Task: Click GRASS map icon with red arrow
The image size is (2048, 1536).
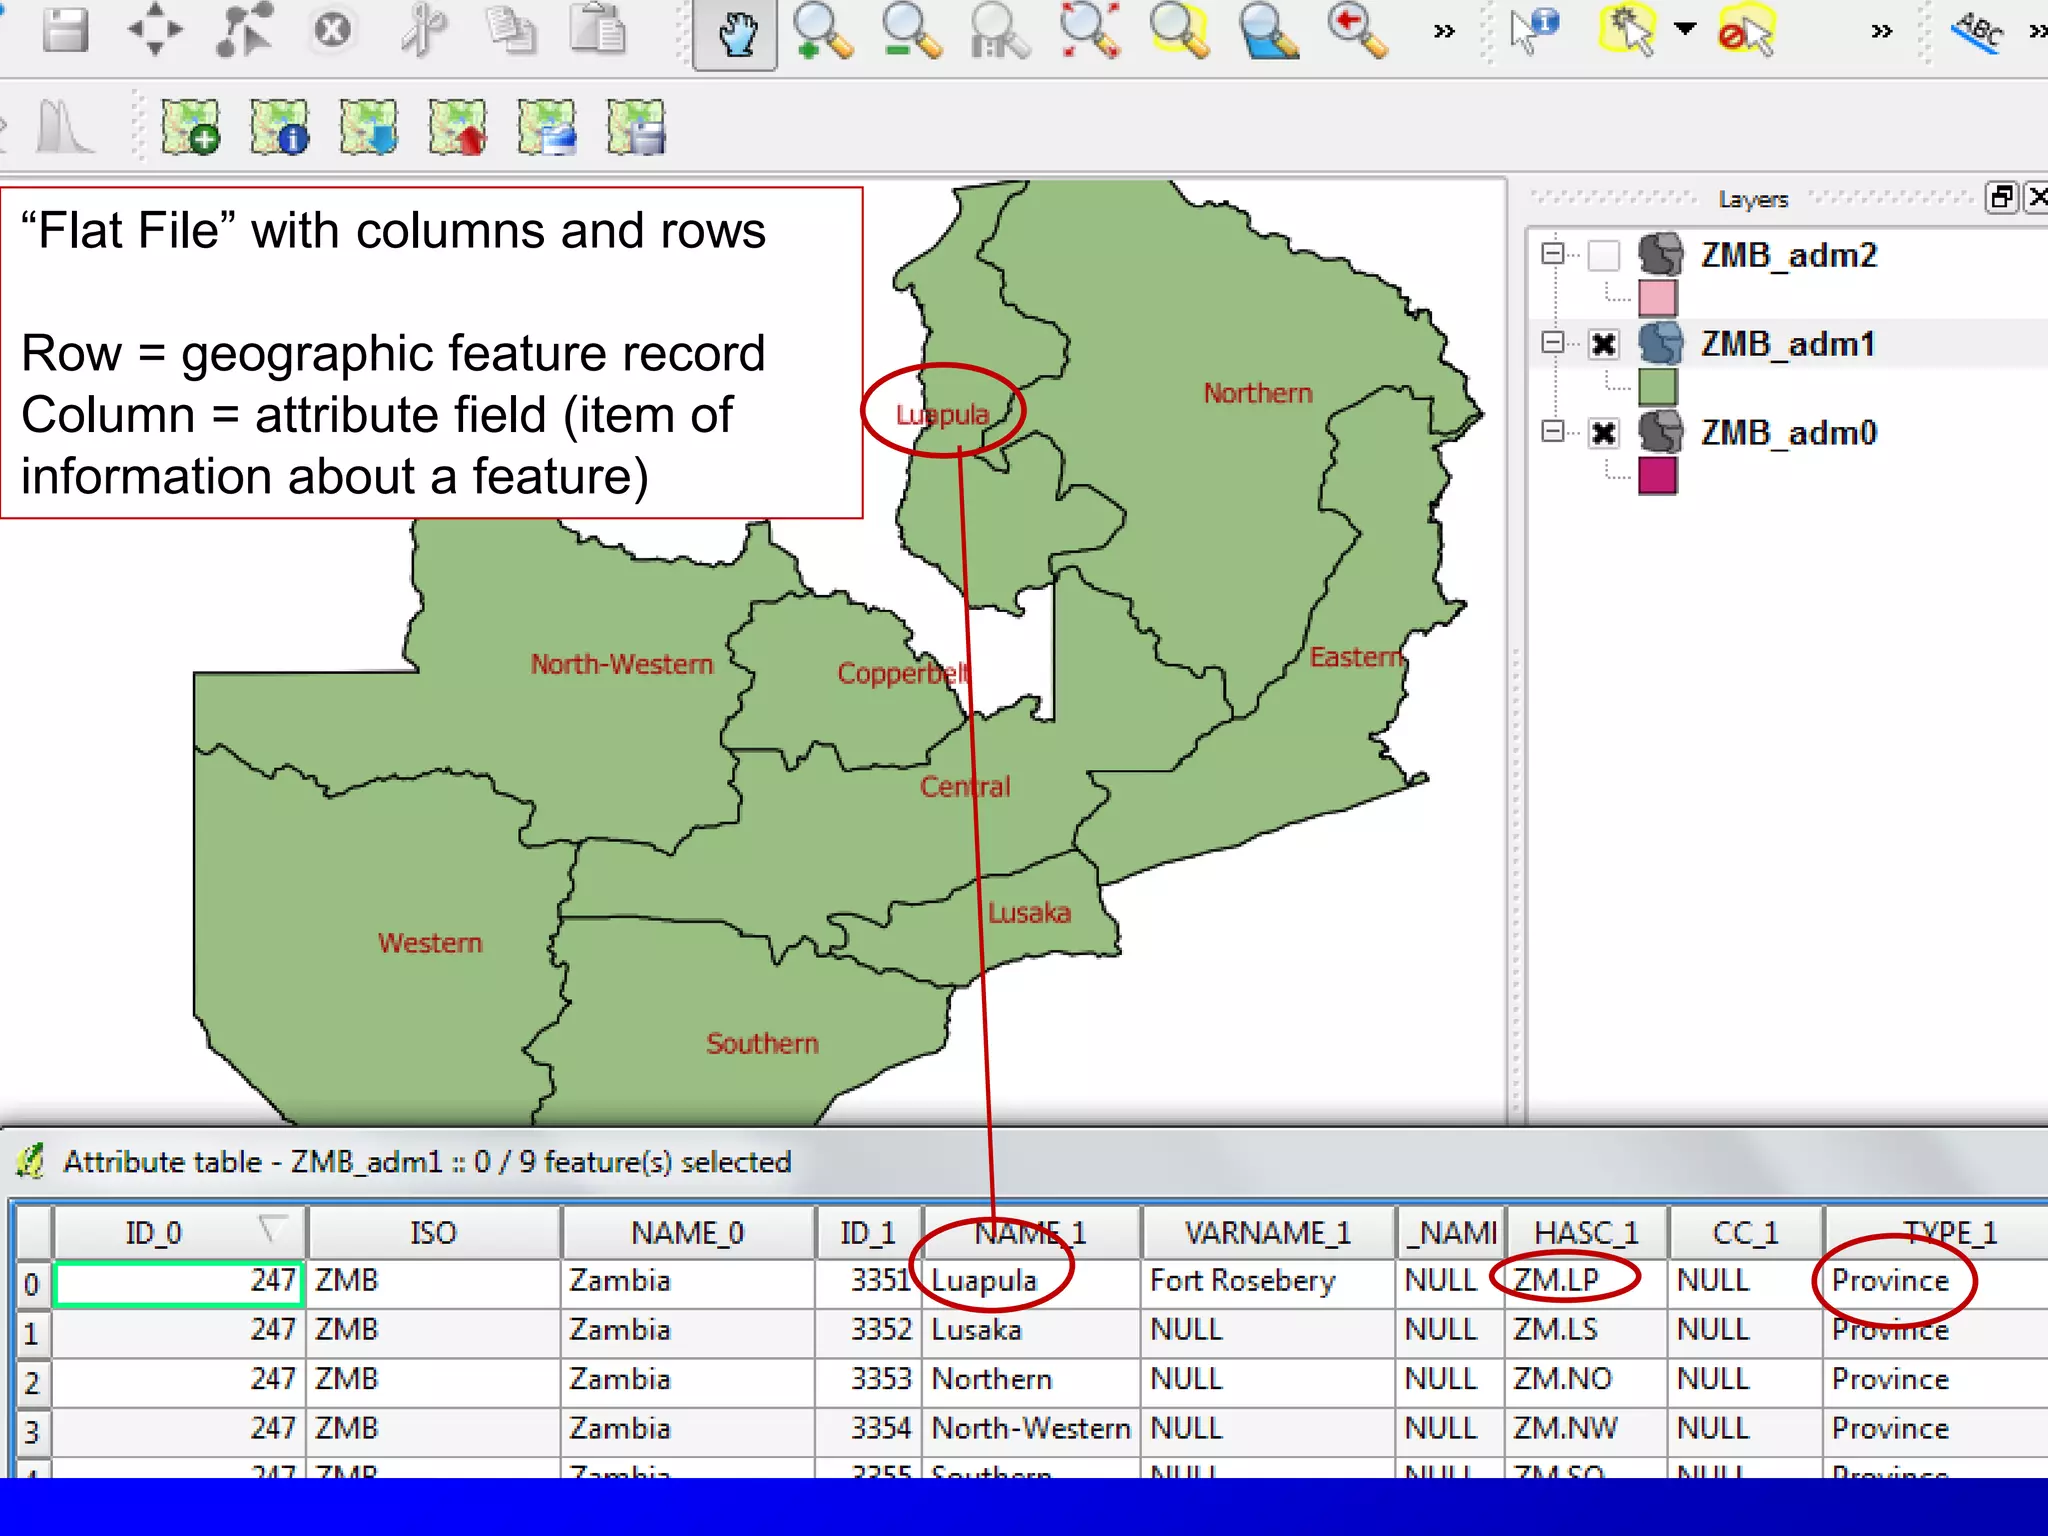Action: click(458, 127)
